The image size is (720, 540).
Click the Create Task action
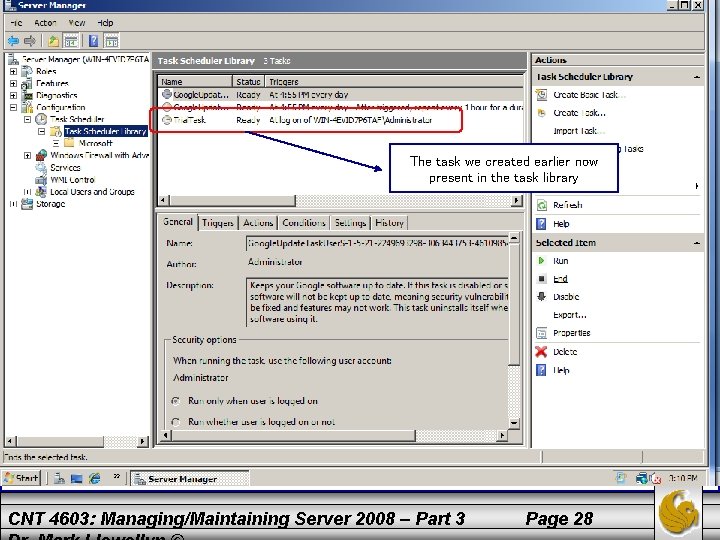pos(579,113)
